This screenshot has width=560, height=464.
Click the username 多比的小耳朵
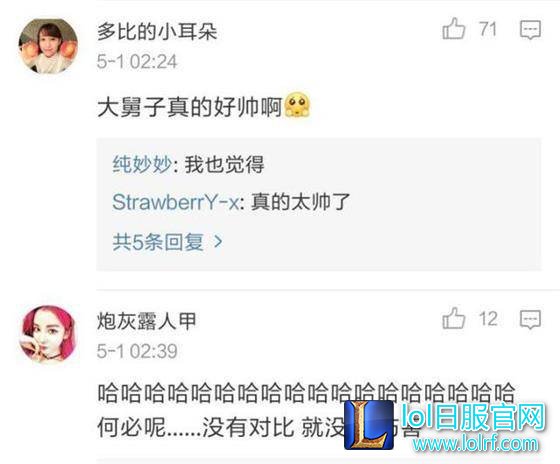click(x=157, y=31)
